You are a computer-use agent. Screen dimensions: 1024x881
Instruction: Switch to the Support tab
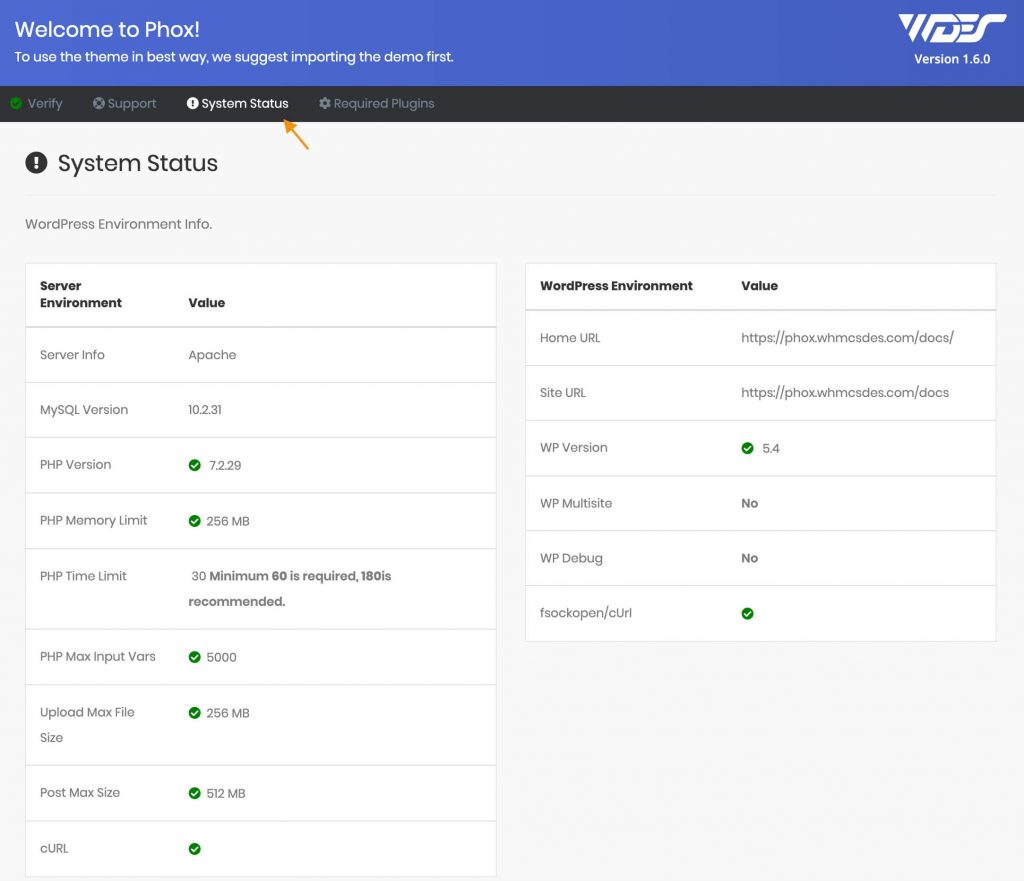(x=125, y=103)
